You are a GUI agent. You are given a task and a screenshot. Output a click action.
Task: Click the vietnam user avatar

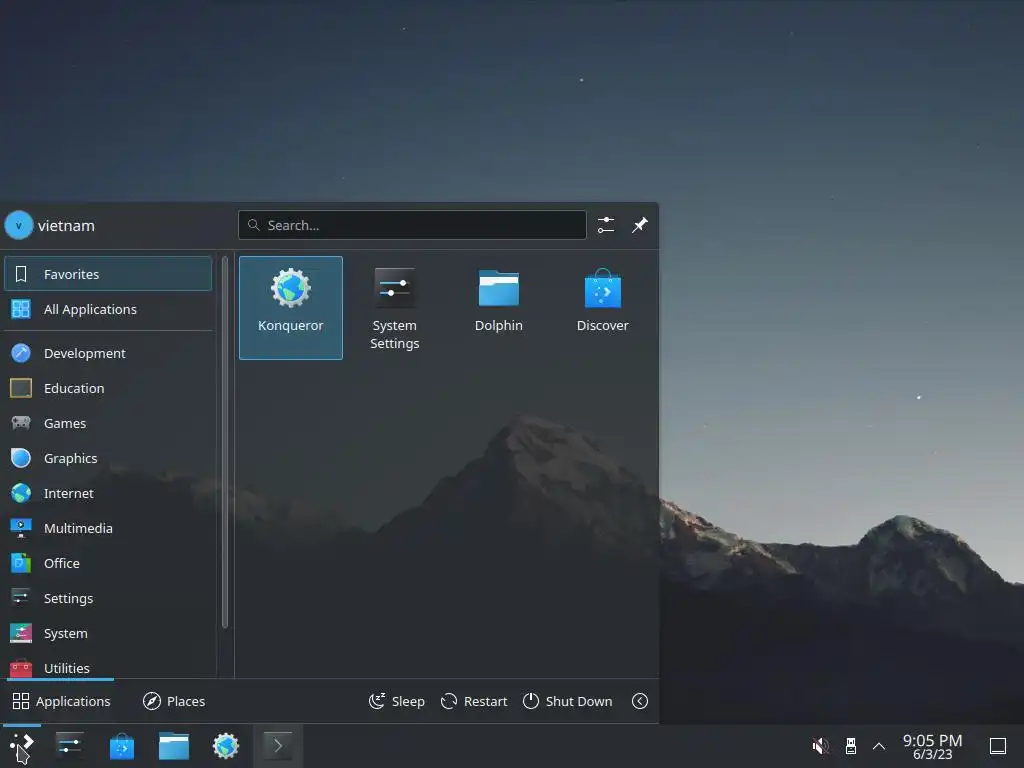[19, 225]
